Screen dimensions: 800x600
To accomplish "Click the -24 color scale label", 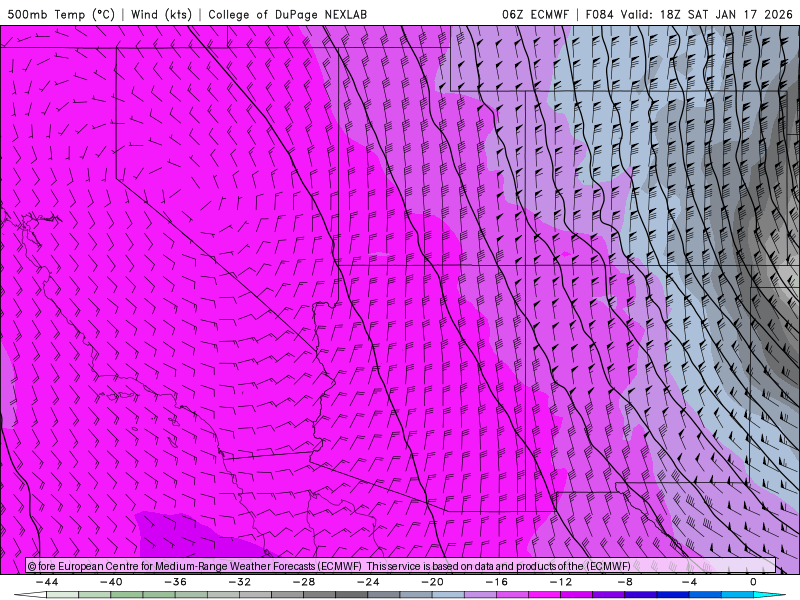I will coord(368,582).
